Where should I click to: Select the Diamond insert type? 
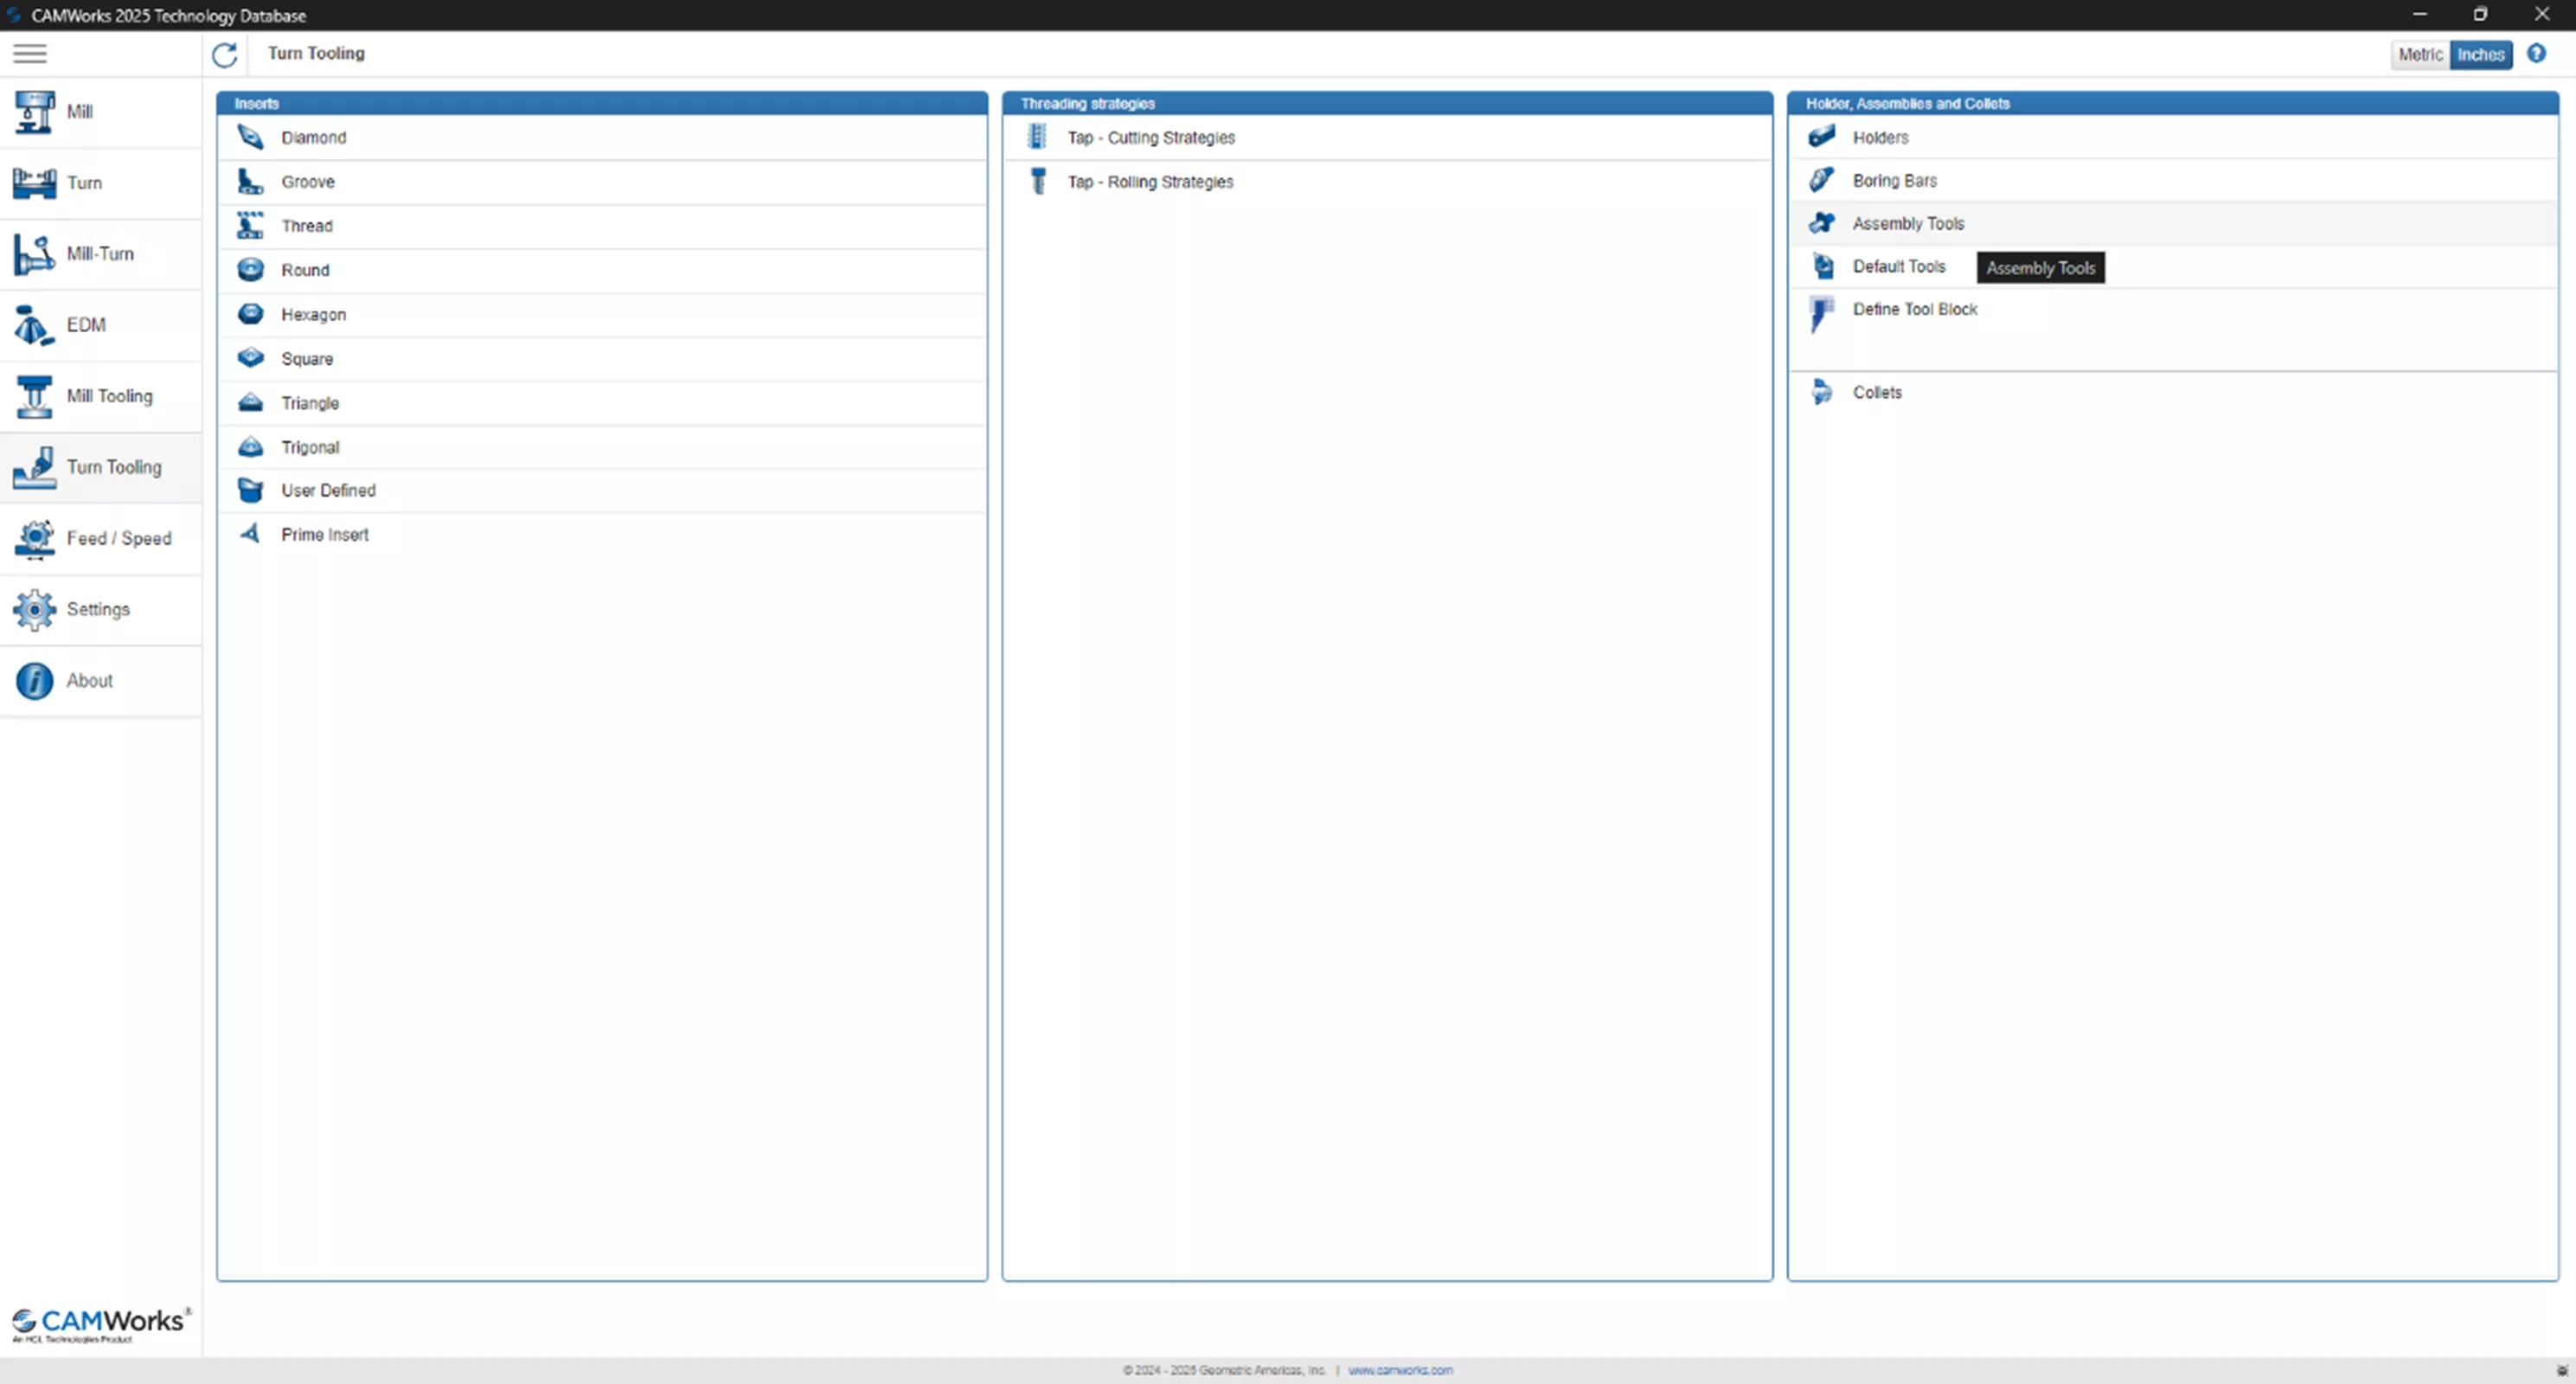click(314, 137)
